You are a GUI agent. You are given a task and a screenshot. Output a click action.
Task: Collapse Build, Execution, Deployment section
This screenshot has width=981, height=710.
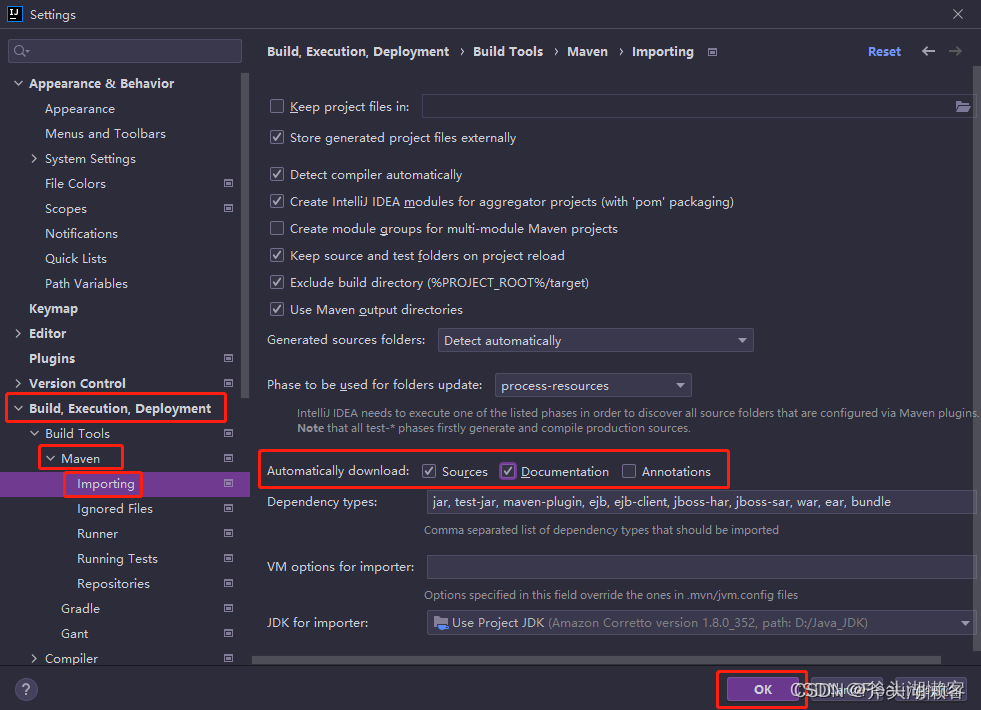(18, 408)
